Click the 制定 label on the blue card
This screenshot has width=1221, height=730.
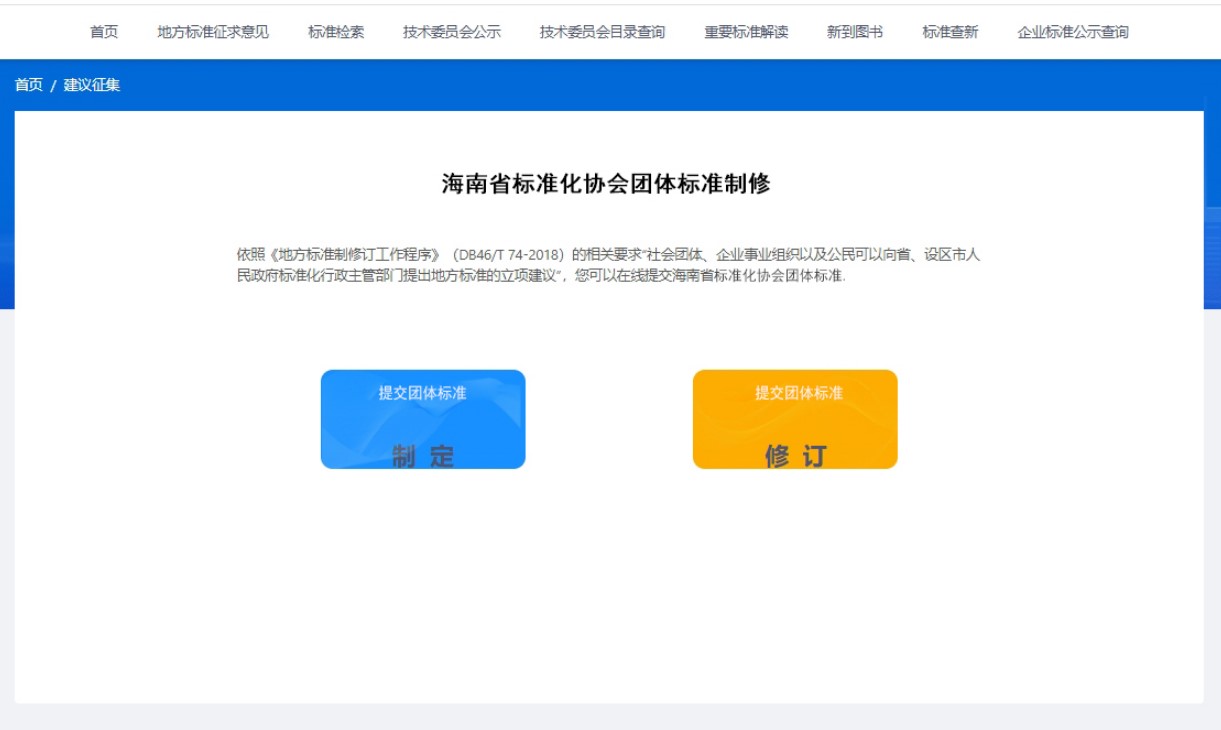[423, 456]
